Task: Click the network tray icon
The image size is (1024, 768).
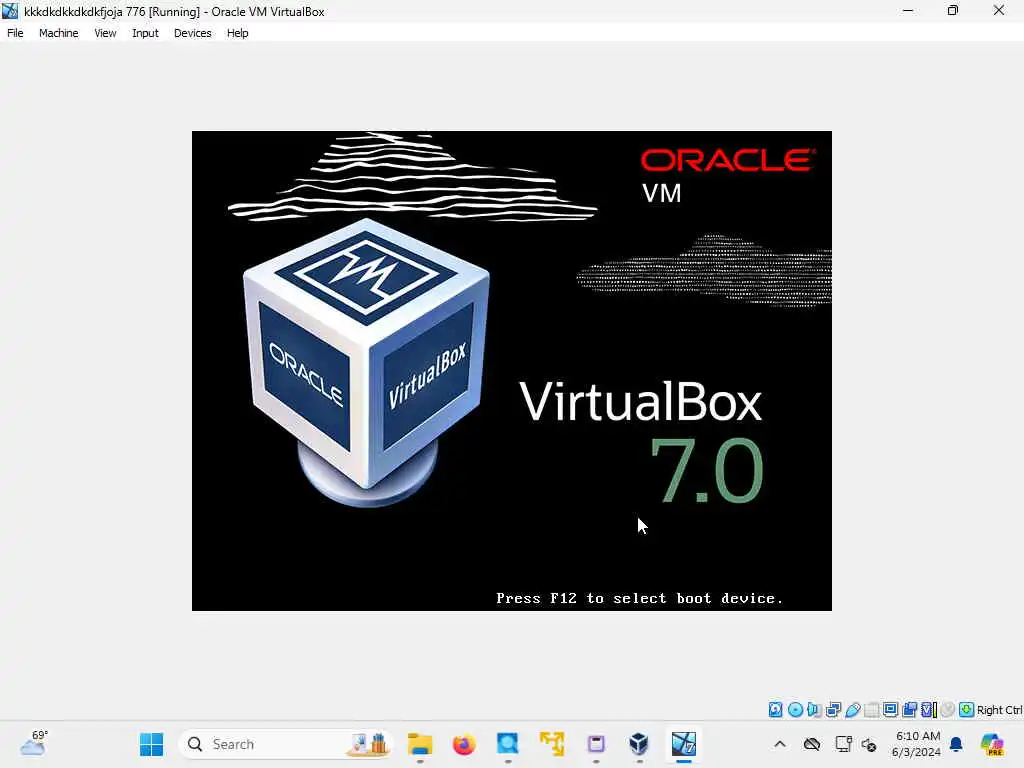Action: point(843,744)
